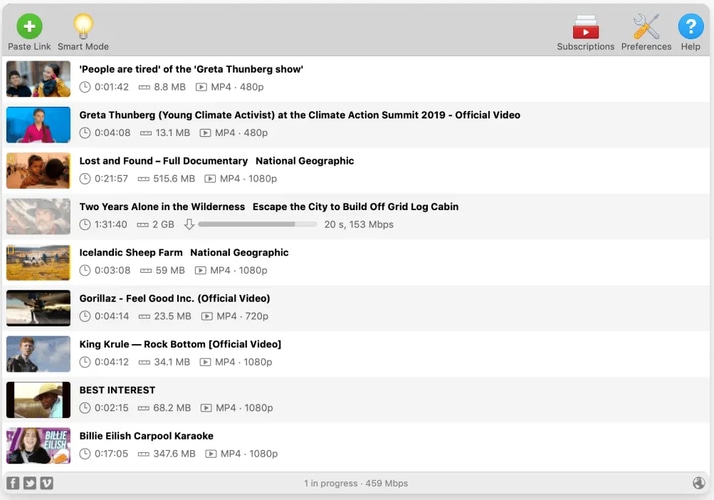Select the Greta Thunberg show thumbnail

coord(38,79)
